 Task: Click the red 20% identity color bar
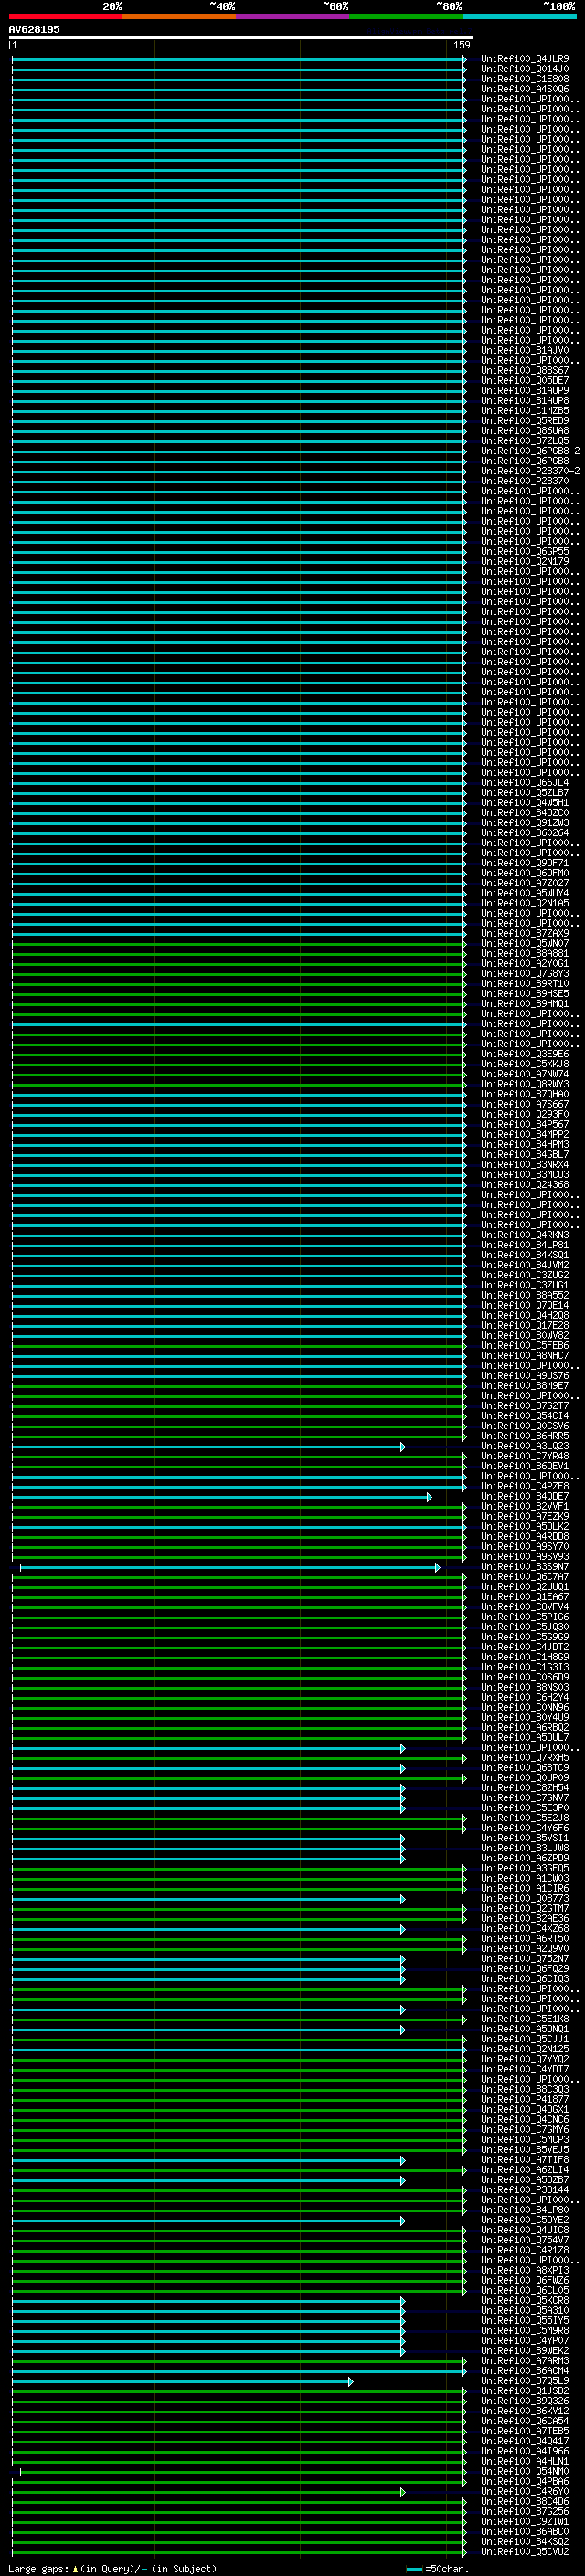(66, 16)
